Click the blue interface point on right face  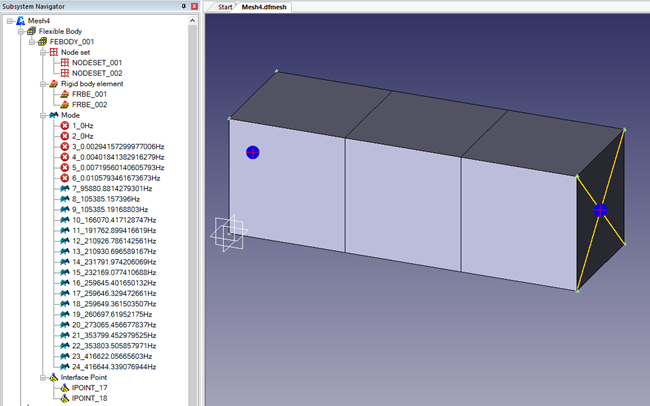[x=600, y=210]
